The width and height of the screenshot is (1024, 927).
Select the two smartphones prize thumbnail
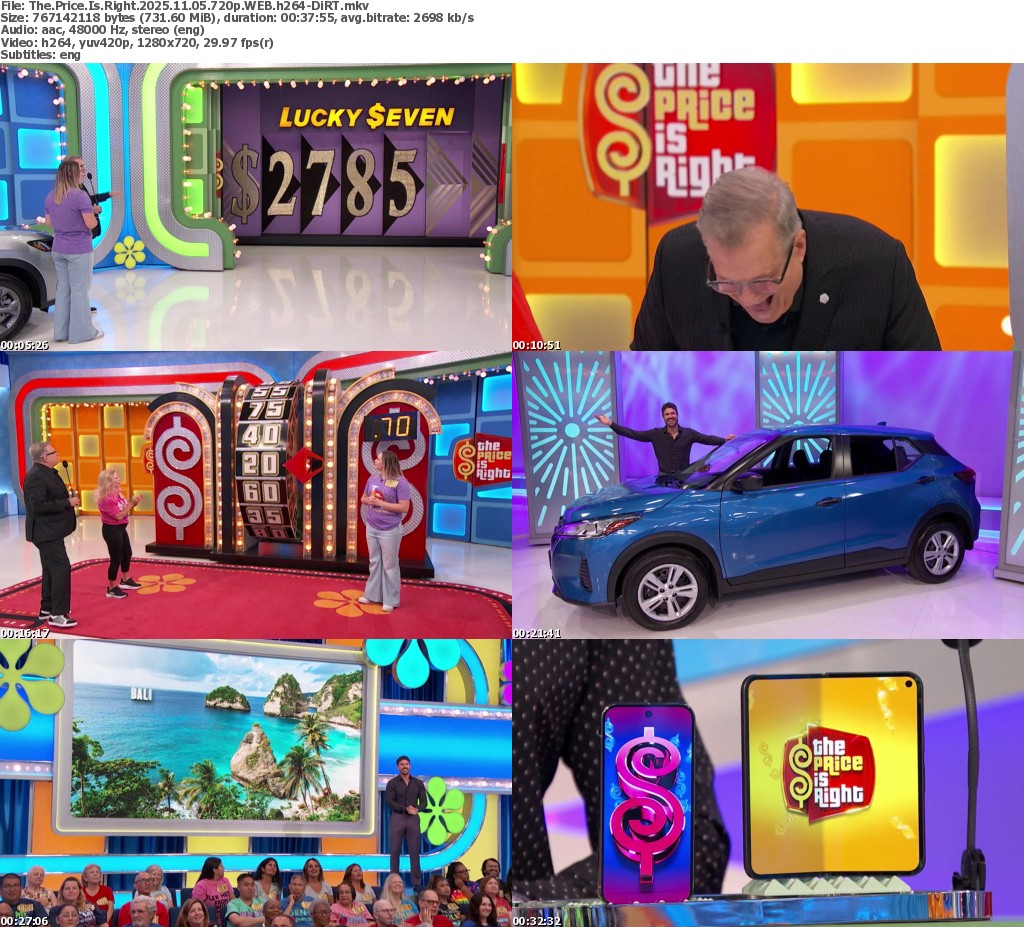coord(768,782)
